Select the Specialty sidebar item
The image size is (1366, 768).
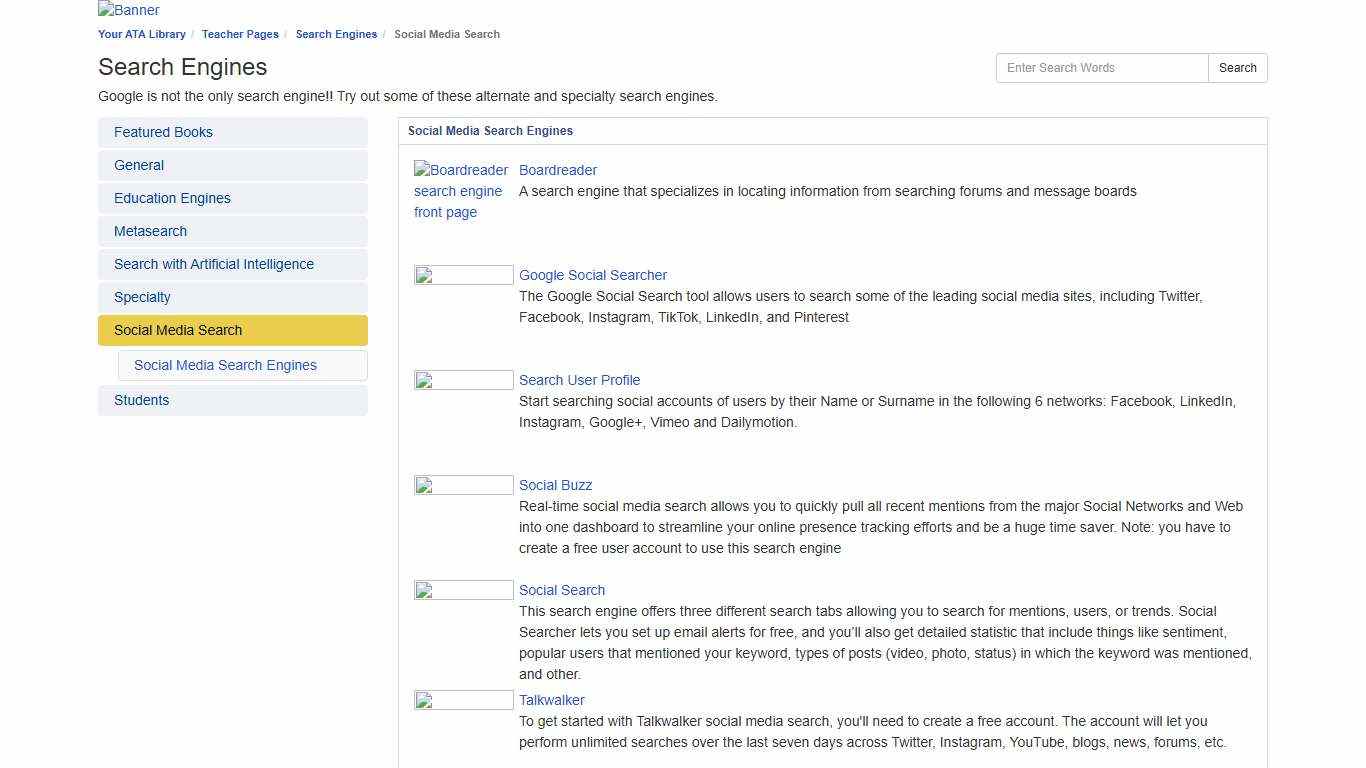click(x=142, y=297)
